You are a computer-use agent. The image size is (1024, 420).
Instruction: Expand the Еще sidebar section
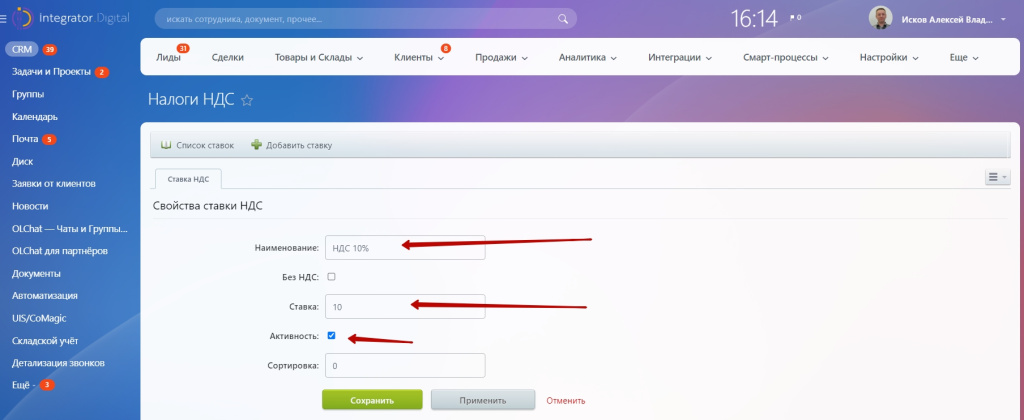pos(22,385)
